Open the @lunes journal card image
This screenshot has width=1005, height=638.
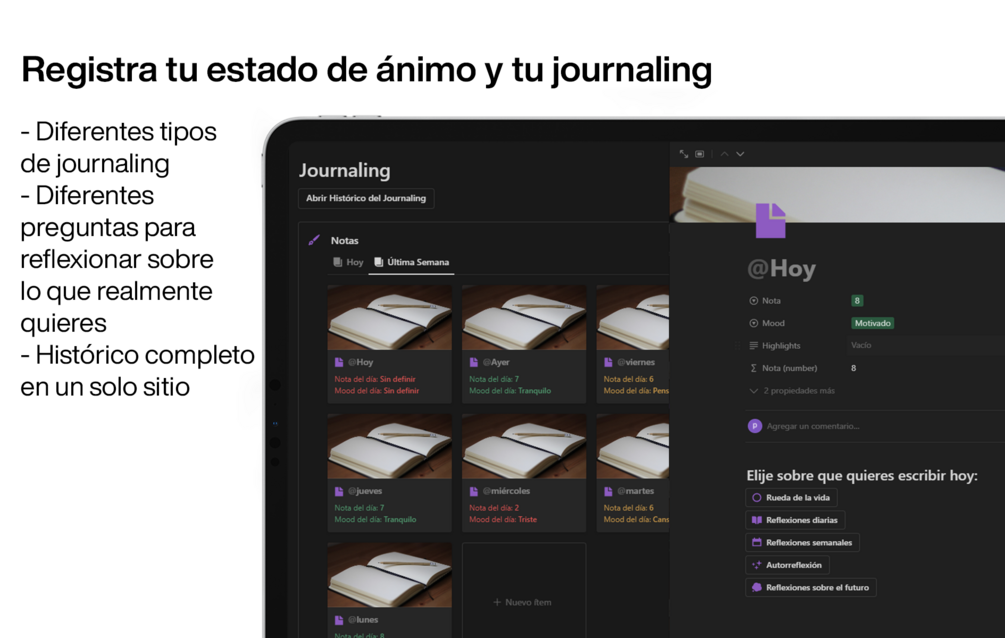pyautogui.click(x=390, y=575)
